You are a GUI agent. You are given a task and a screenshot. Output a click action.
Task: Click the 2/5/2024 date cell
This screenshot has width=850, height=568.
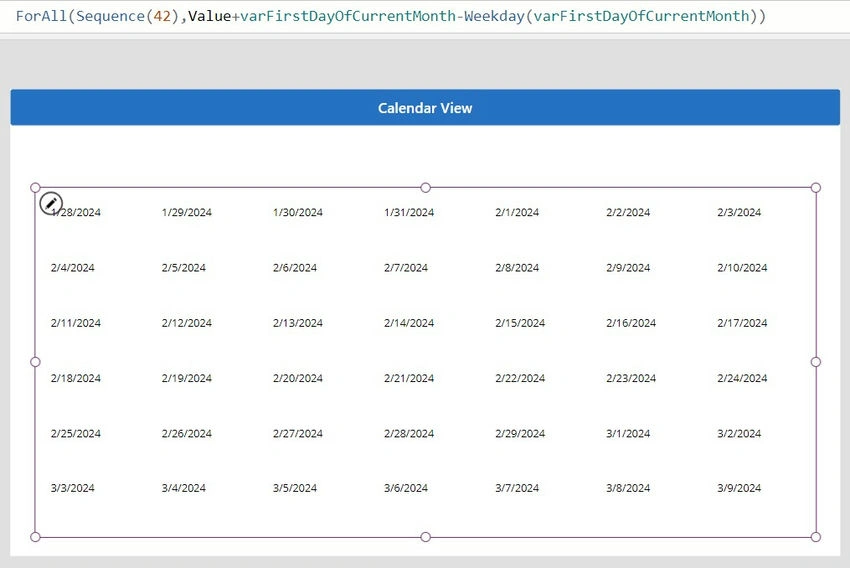[184, 268]
